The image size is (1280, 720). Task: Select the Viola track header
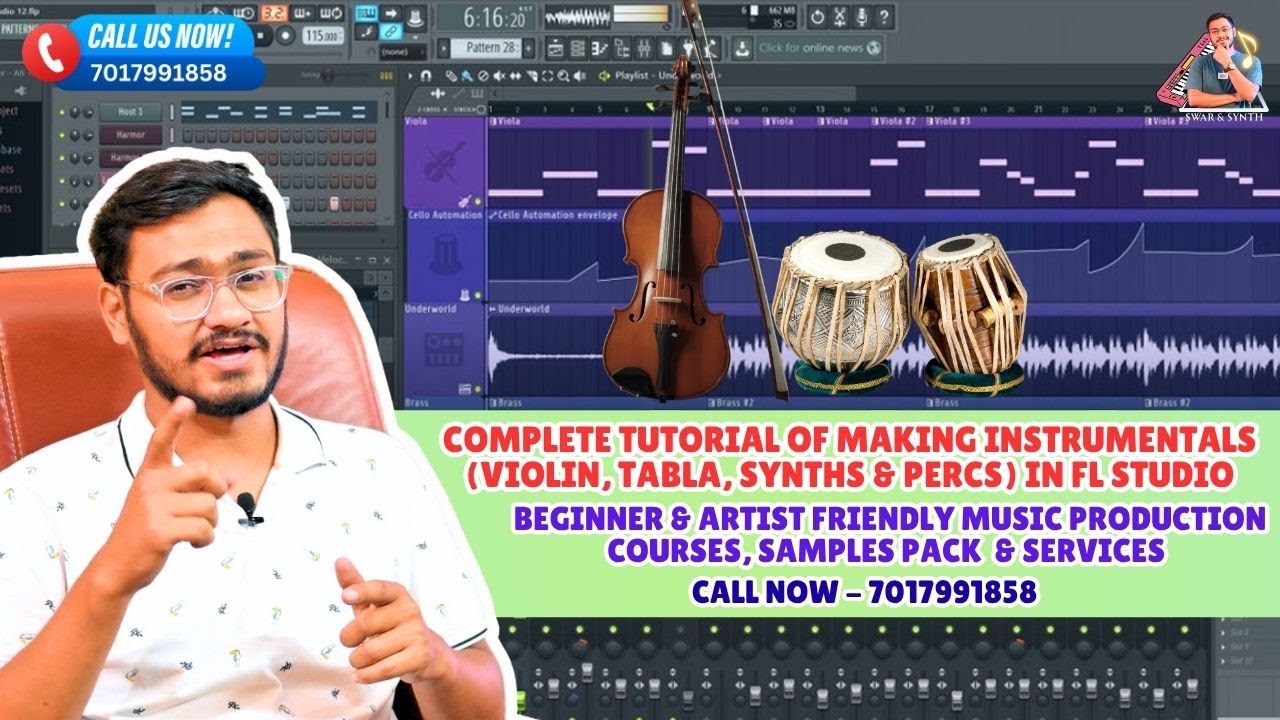point(444,162)
